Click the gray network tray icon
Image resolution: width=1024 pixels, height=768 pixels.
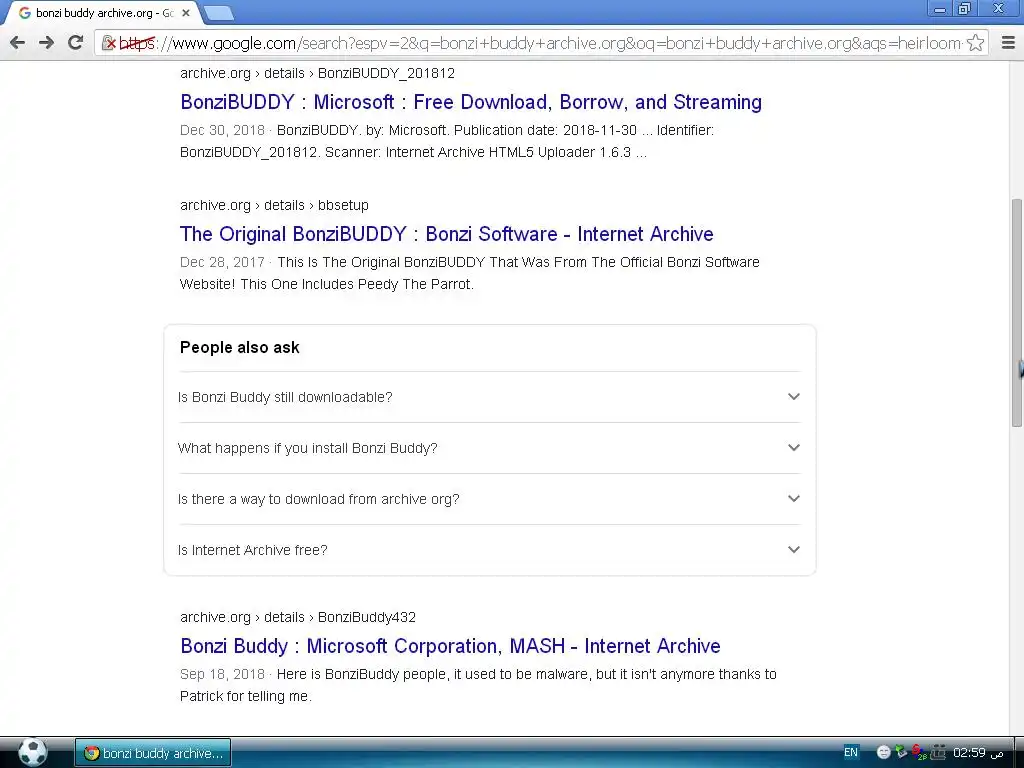938,752
